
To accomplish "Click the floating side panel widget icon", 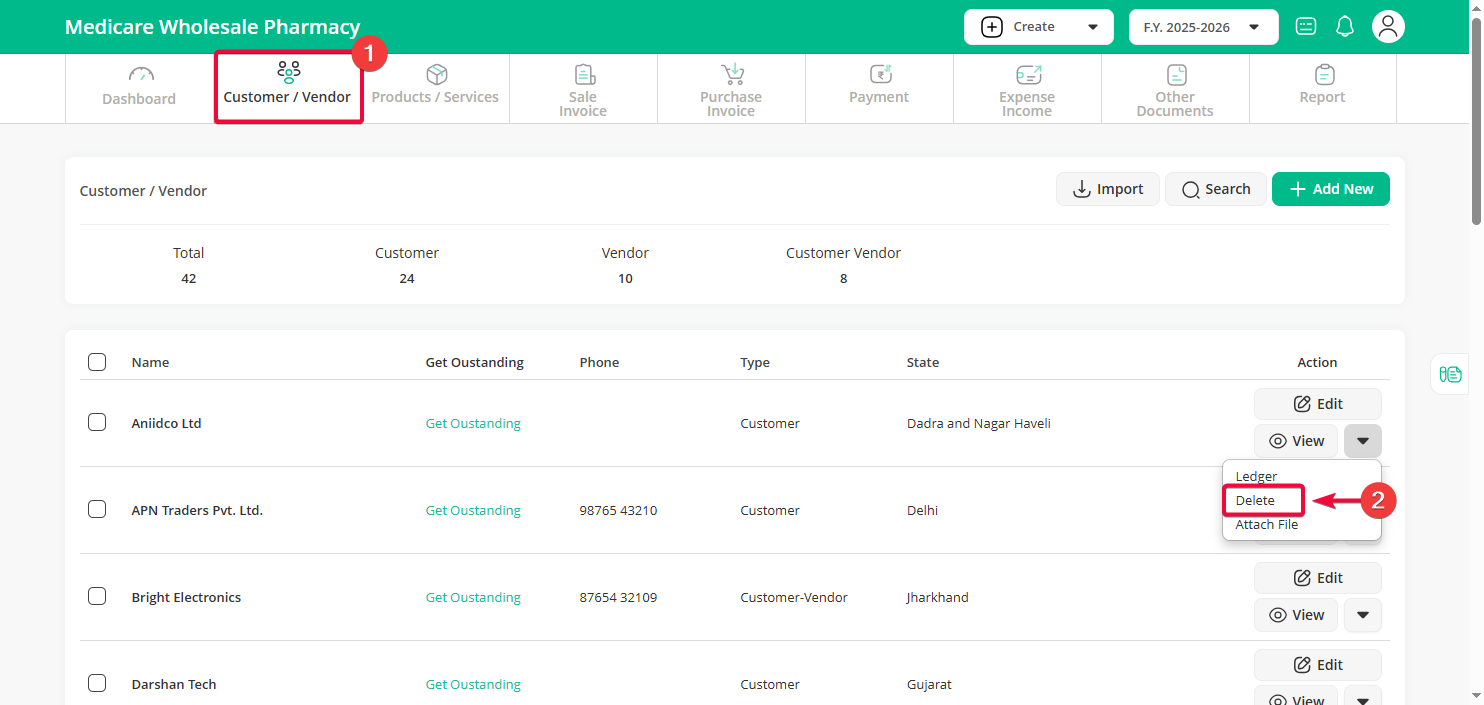I will point(1450,374).
